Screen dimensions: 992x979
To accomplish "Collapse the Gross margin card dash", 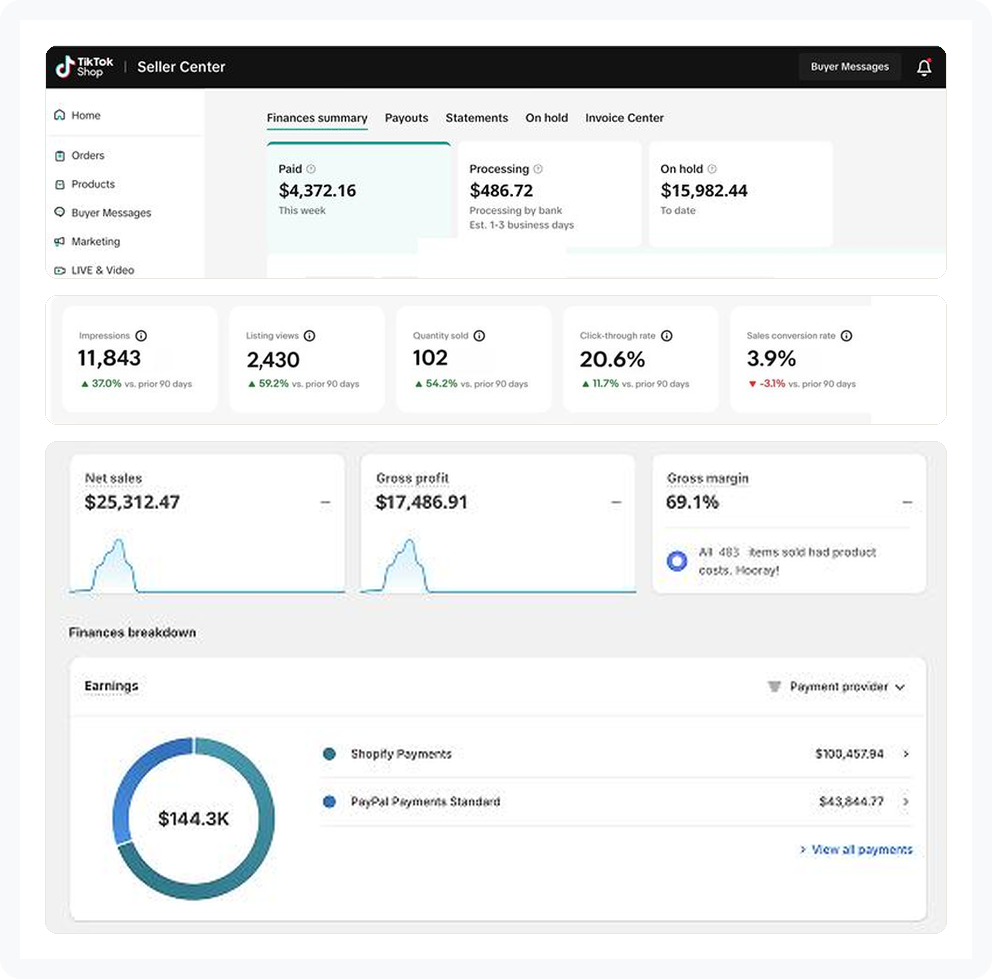I will (x=907, y=502).
